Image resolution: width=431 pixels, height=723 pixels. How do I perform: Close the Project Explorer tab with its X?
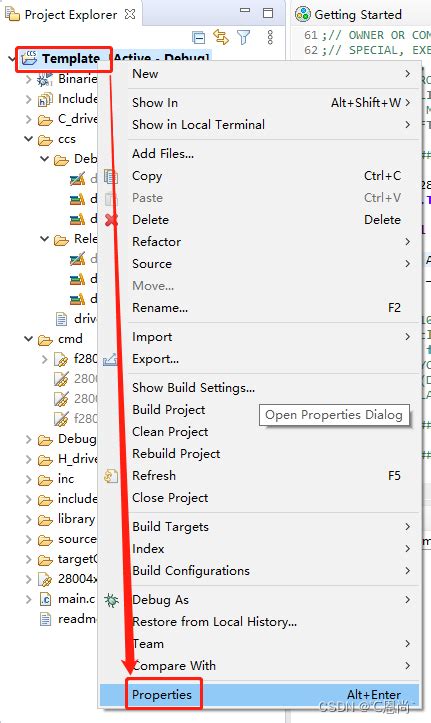click(x=130, y=14)
